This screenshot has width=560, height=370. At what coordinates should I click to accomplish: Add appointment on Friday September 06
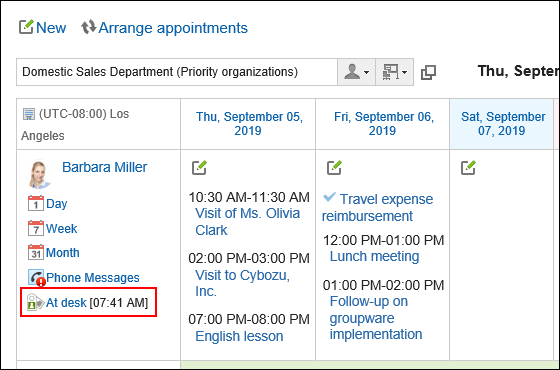click(334, 168)
